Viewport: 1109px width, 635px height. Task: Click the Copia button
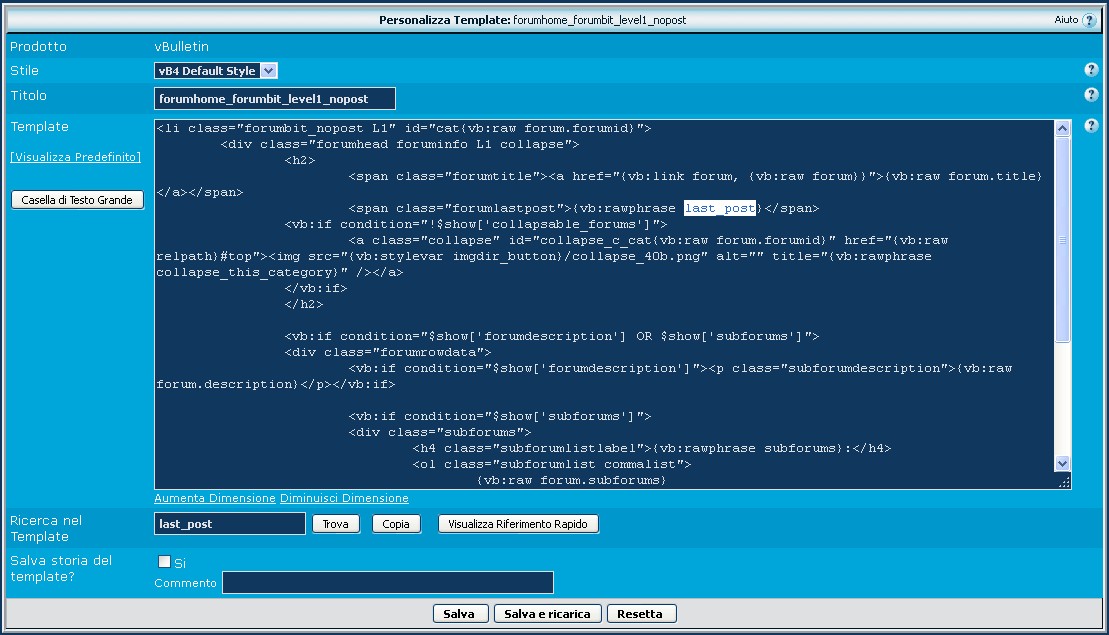396,524
